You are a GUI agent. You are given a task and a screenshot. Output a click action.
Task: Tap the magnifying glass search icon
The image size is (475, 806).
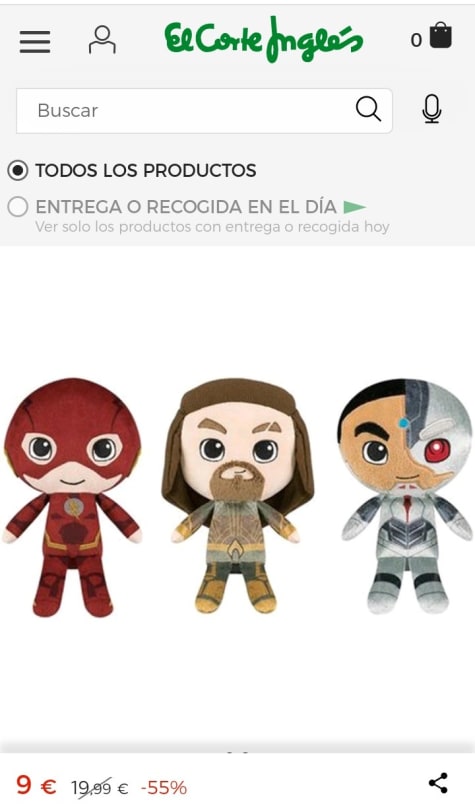[368, 109]
